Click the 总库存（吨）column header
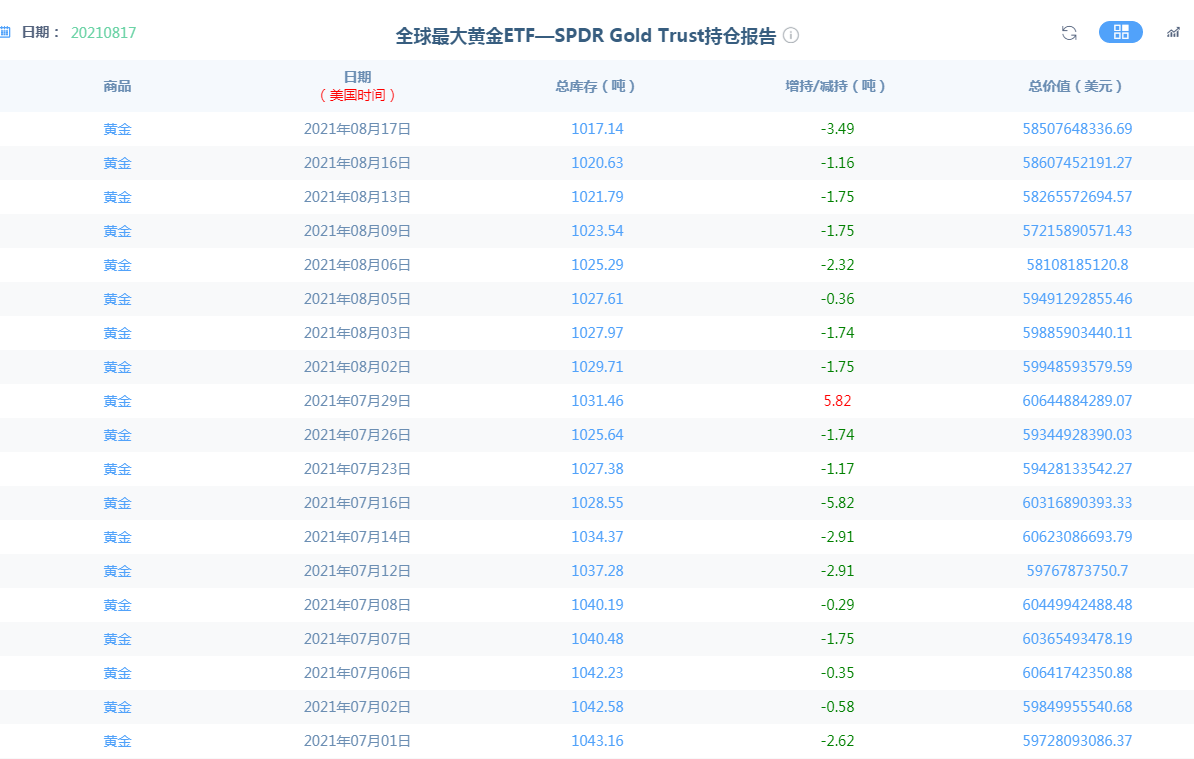 [x=595, y=86]
